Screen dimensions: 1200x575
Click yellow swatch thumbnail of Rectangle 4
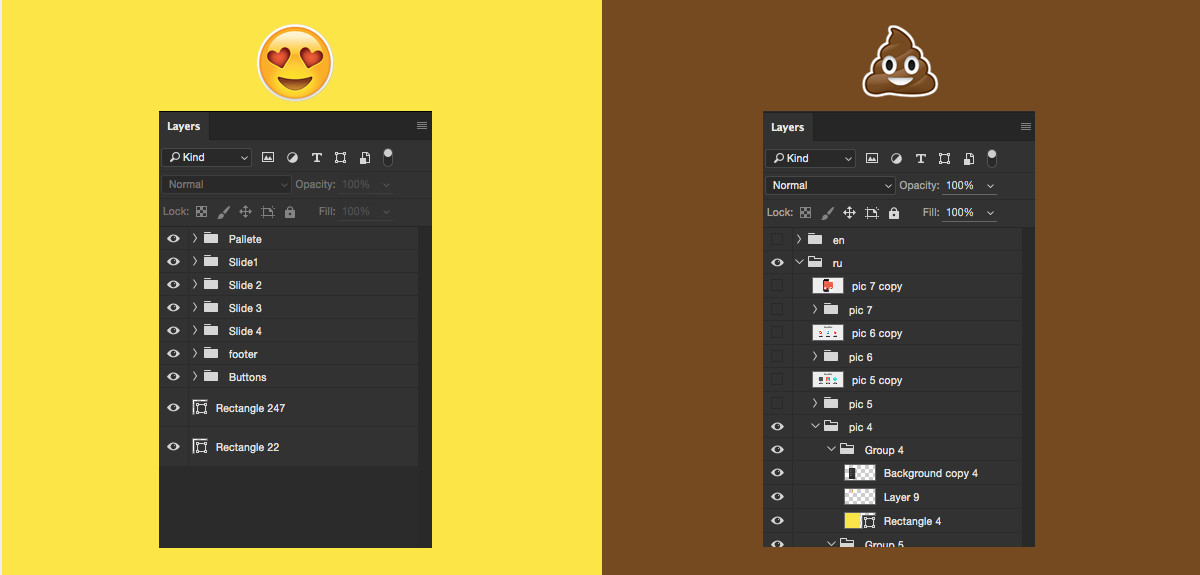click(x=853, y=521)
